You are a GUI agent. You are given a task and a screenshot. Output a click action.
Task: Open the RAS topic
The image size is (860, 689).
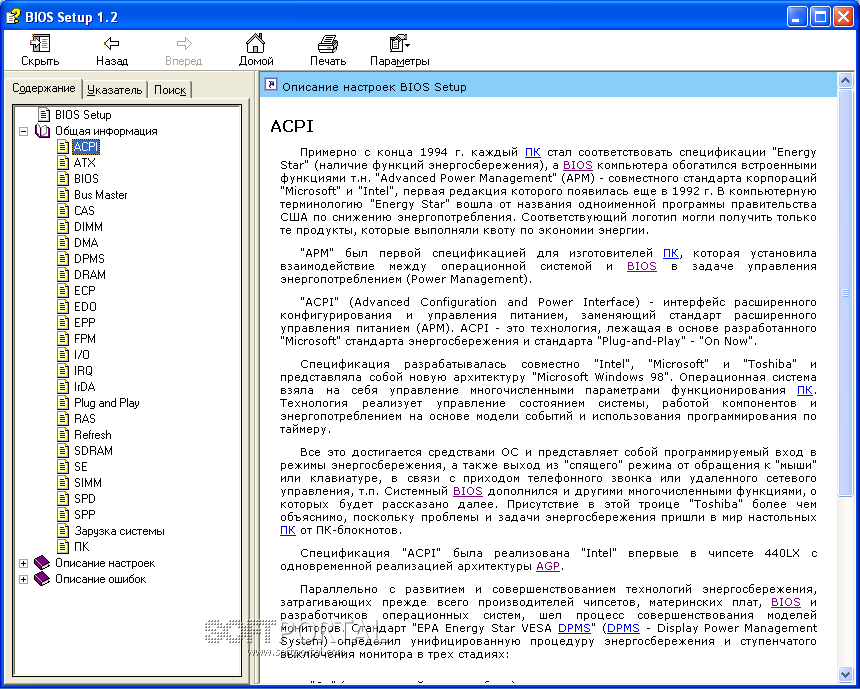pyautogui.click(x=84, y=419)
